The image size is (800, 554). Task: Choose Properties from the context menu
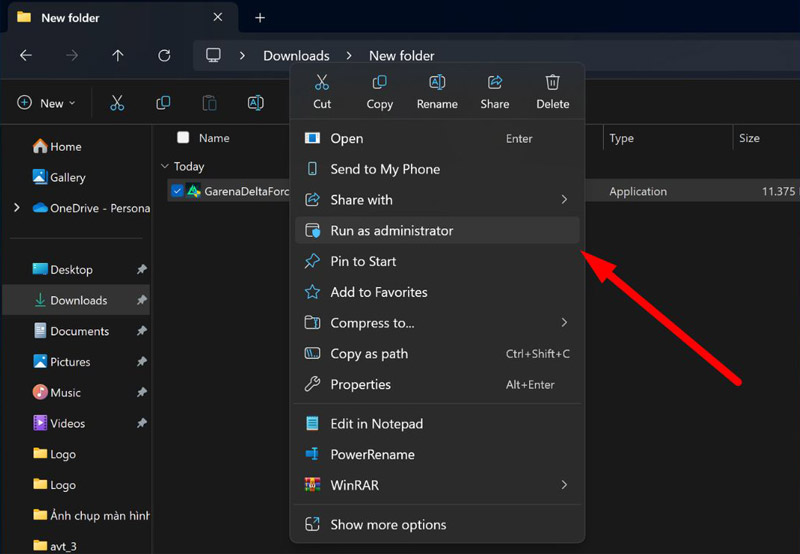click(x=360, y=385)
